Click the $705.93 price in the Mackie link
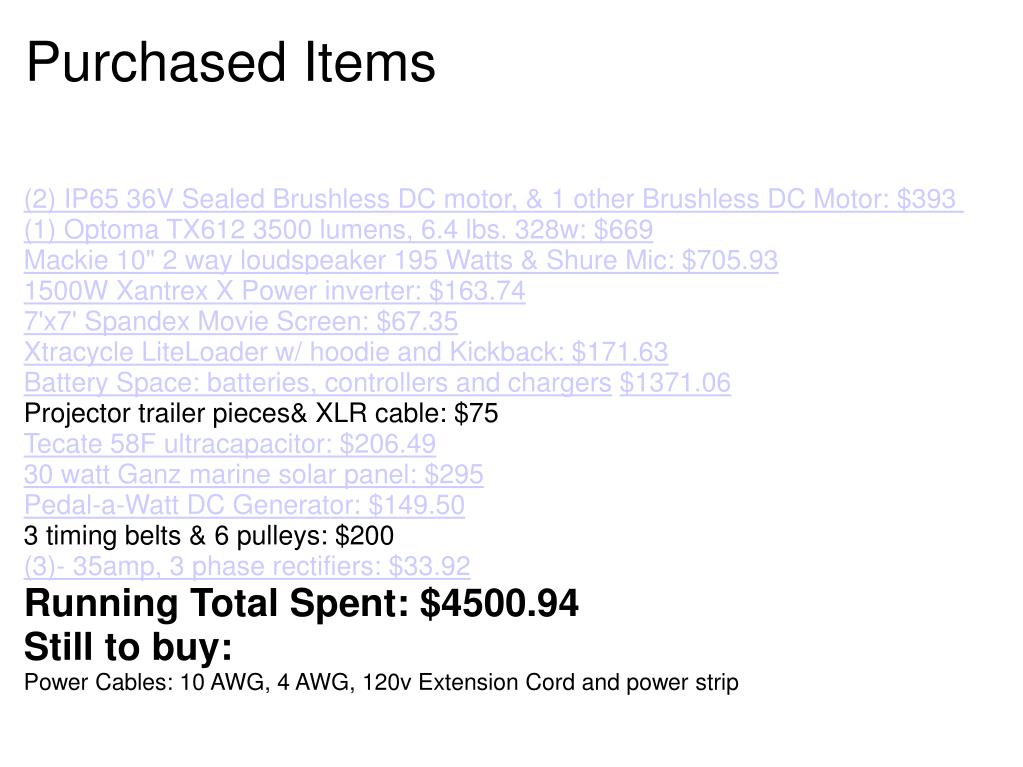 [730, 260]
